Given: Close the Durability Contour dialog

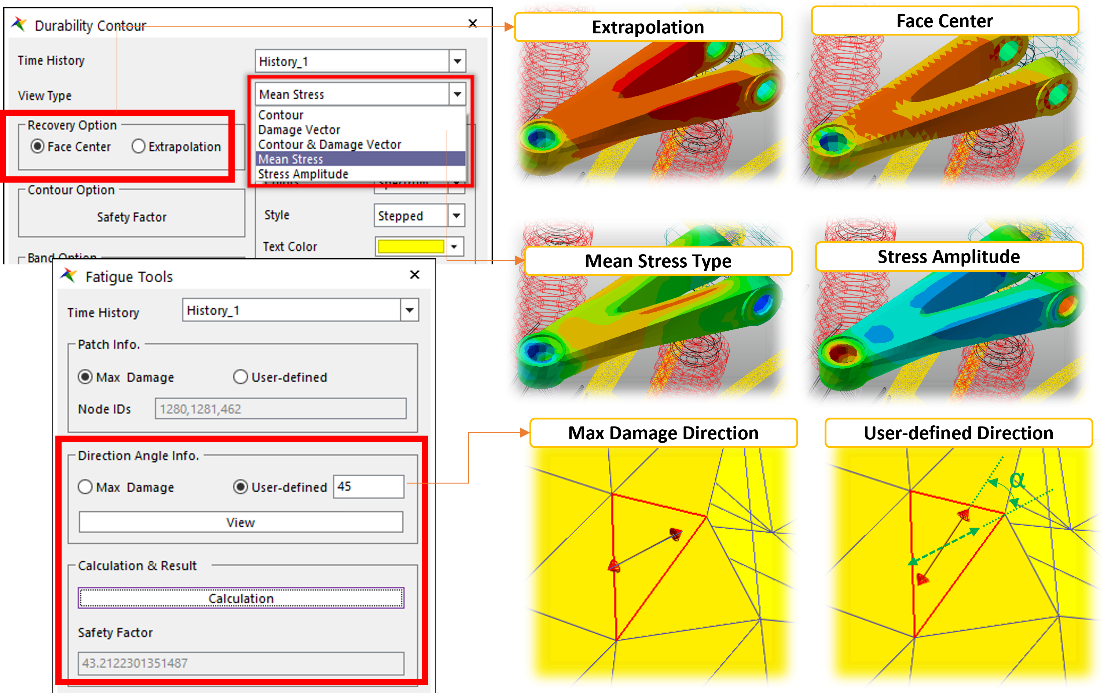Looking at the screenshot, I should coord(473,24).
